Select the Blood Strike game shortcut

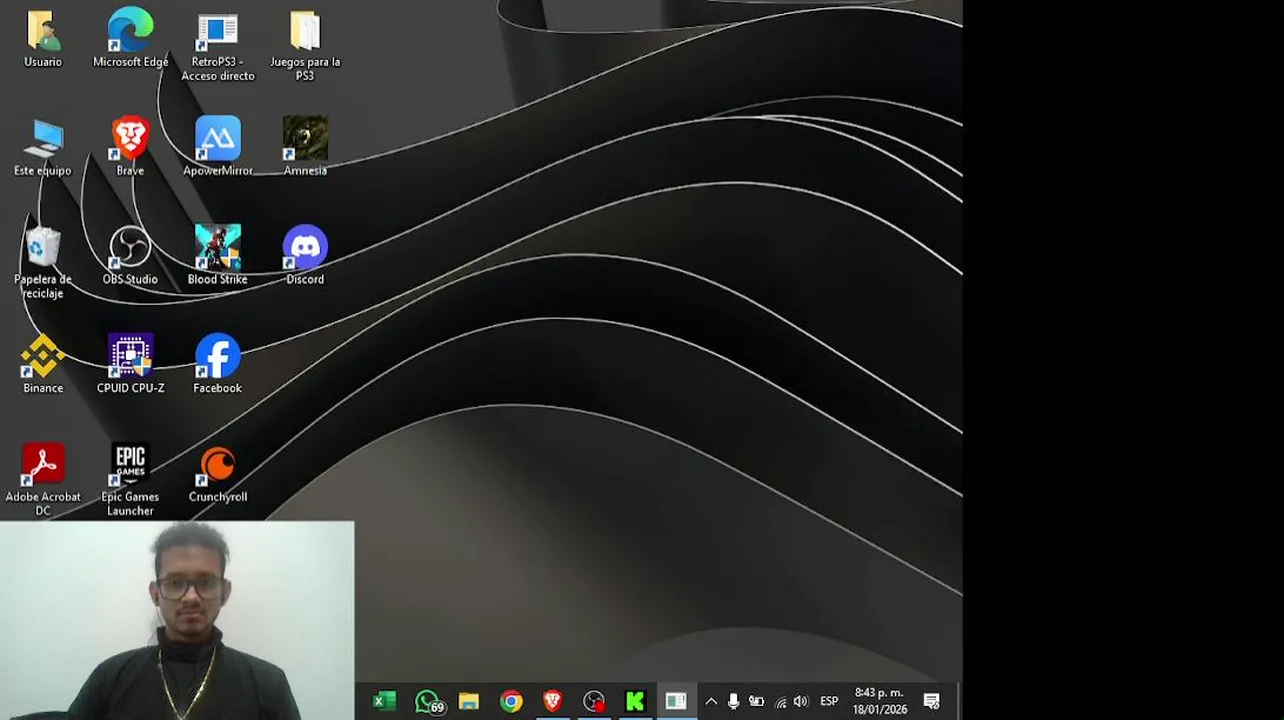[x=217, y=257]
